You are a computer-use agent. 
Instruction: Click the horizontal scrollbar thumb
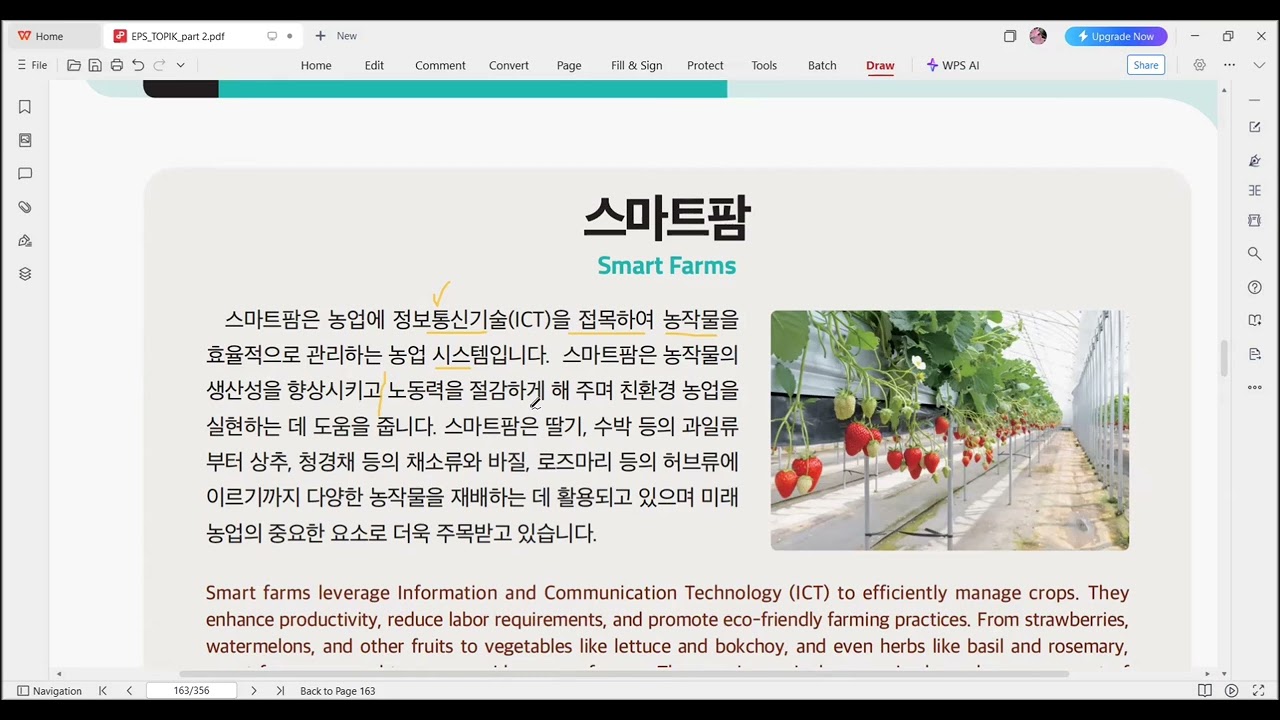pos(624,674)
